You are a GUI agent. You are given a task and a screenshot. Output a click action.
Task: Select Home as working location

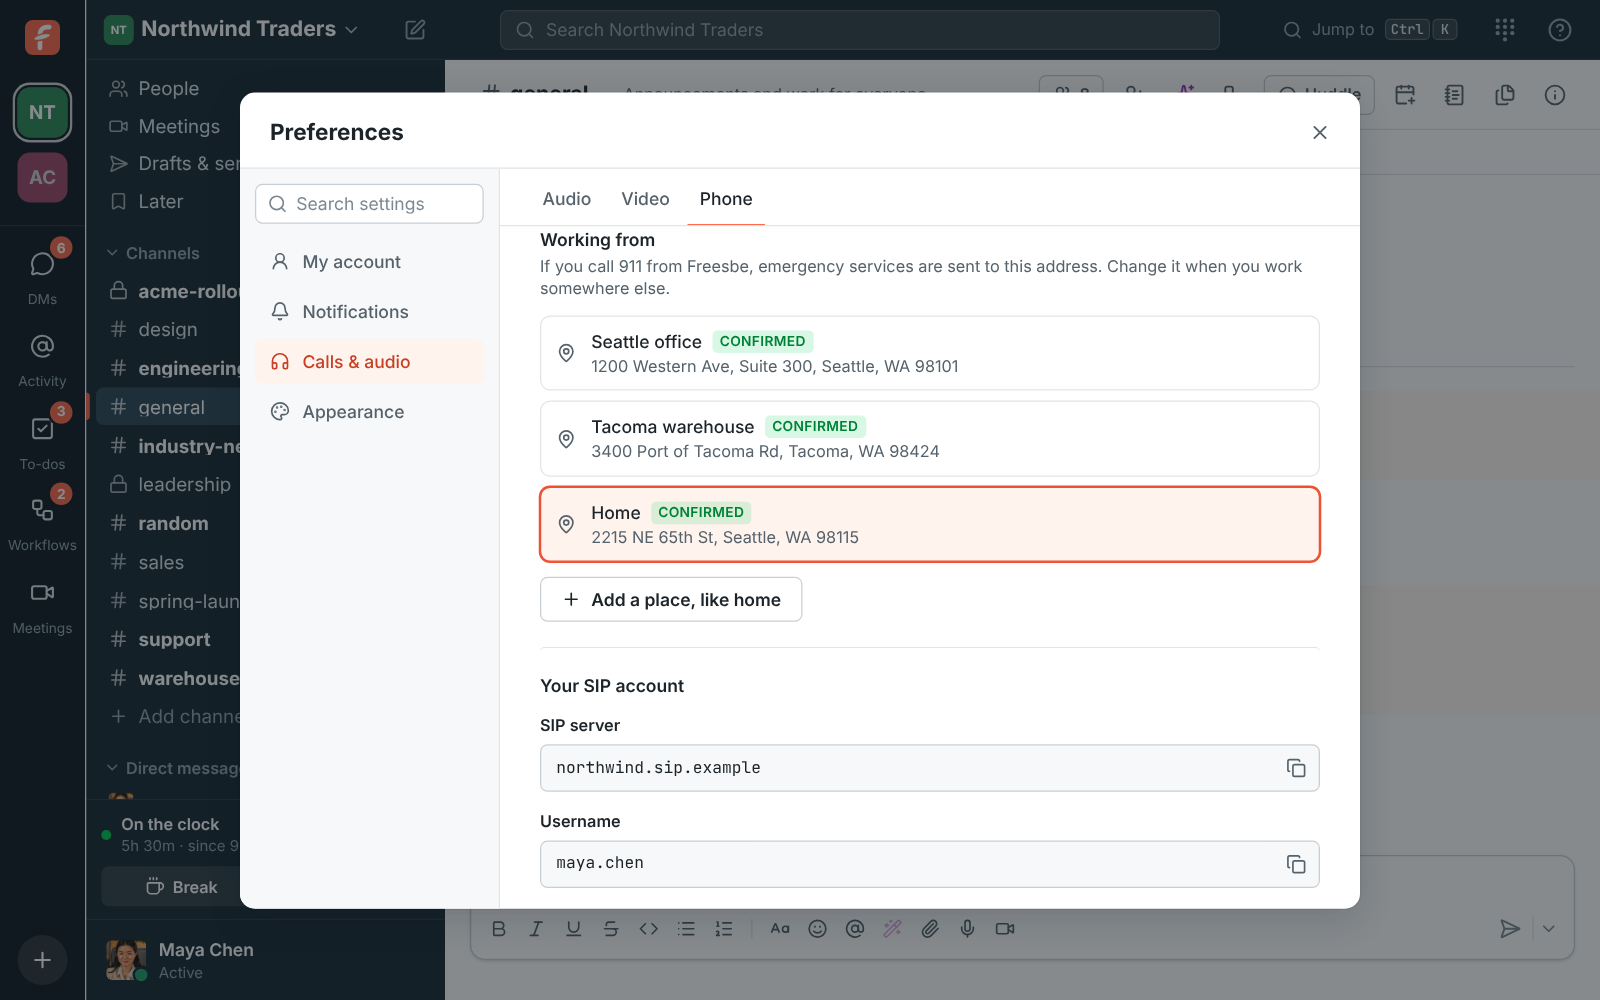click(x=930, y=524)
